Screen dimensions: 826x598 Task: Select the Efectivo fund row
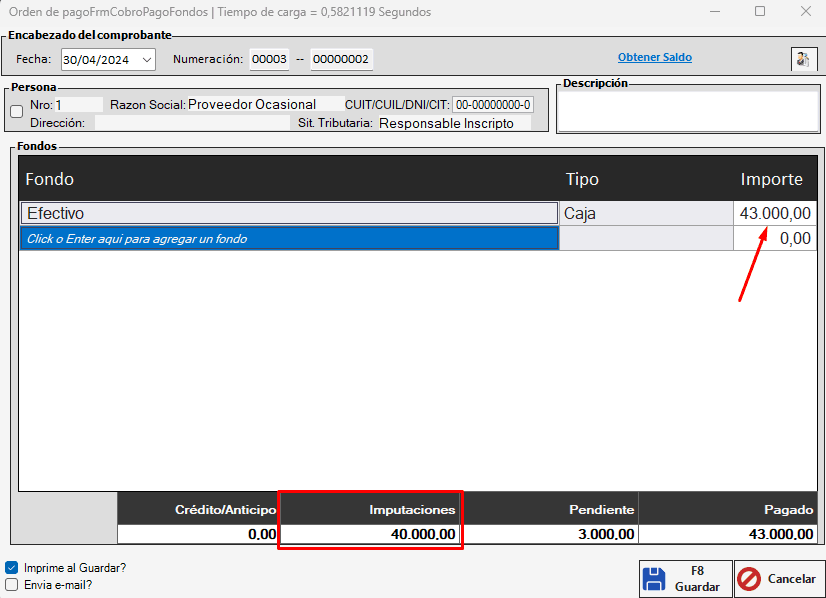pyautogui.click(x=288, y=213)
